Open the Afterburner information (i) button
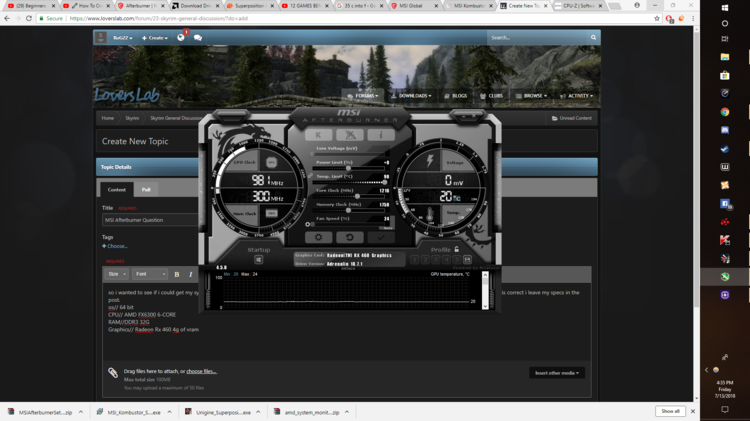Screen dimensions: 750x421 (x=381, y=135)
